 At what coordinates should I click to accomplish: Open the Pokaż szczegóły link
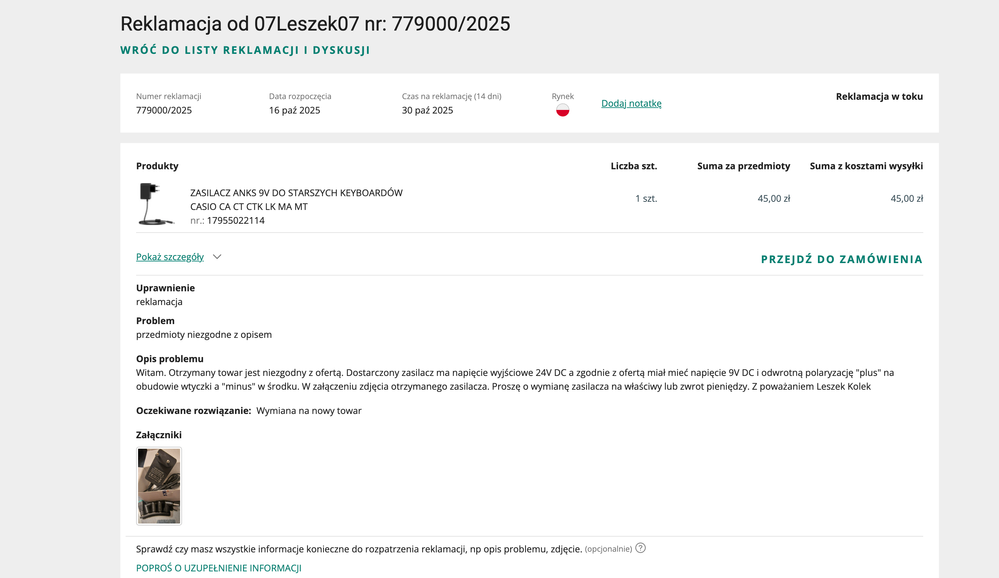pos(170,257)
